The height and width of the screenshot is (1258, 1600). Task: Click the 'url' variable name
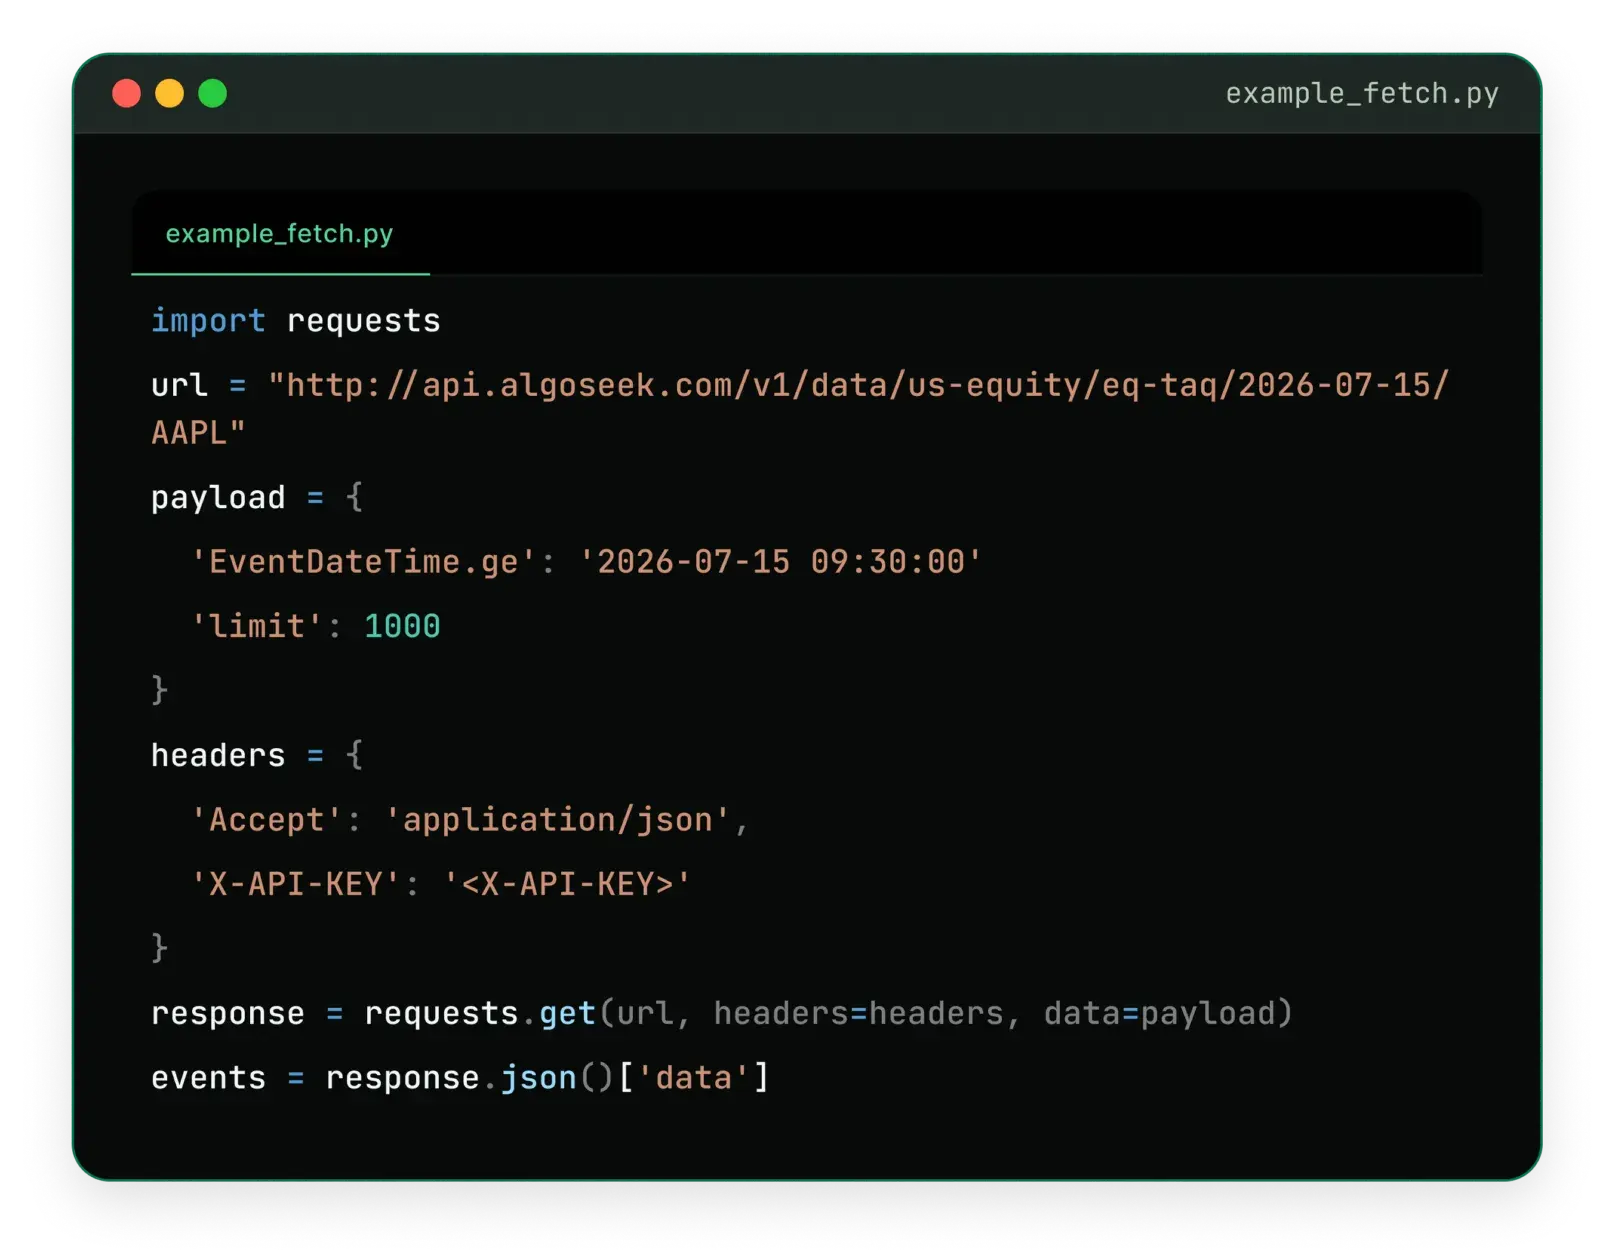[179, 385]
